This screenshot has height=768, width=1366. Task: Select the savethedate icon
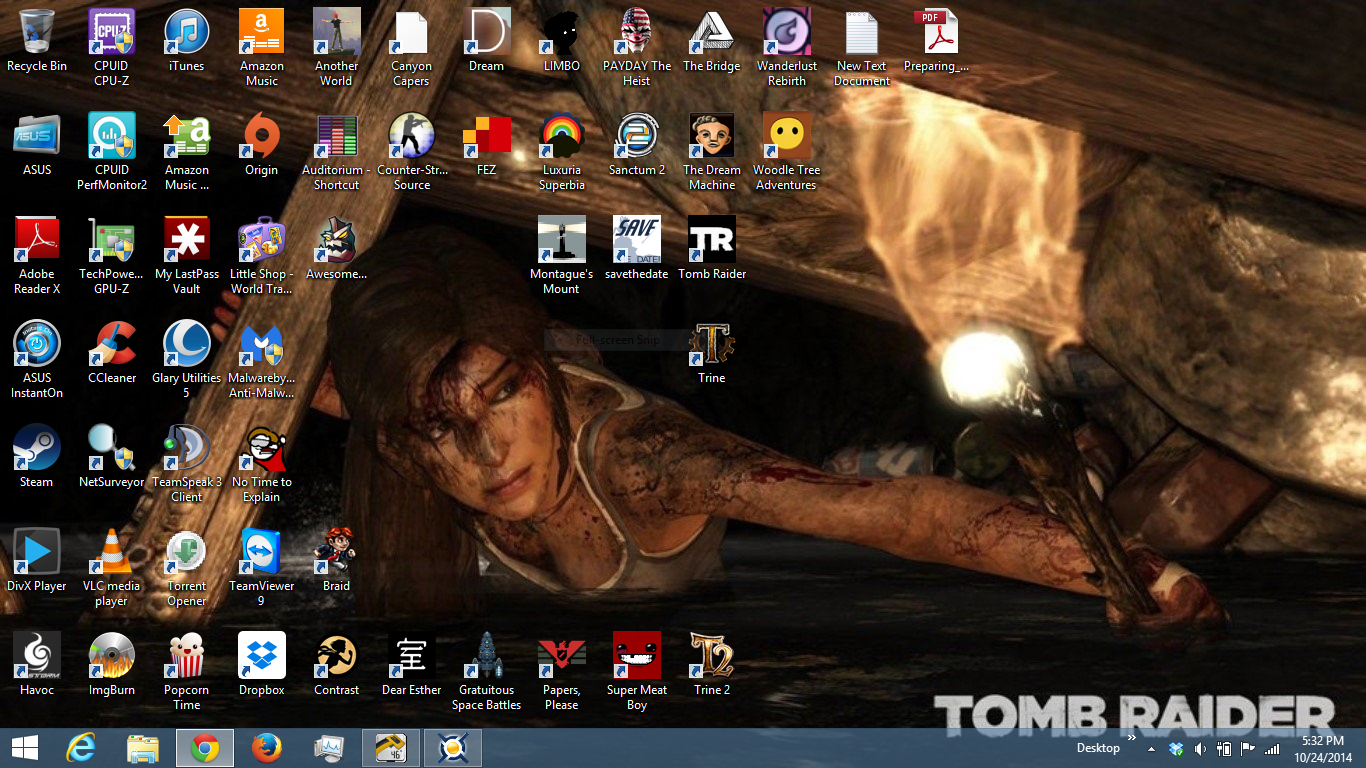pos(637,240)
